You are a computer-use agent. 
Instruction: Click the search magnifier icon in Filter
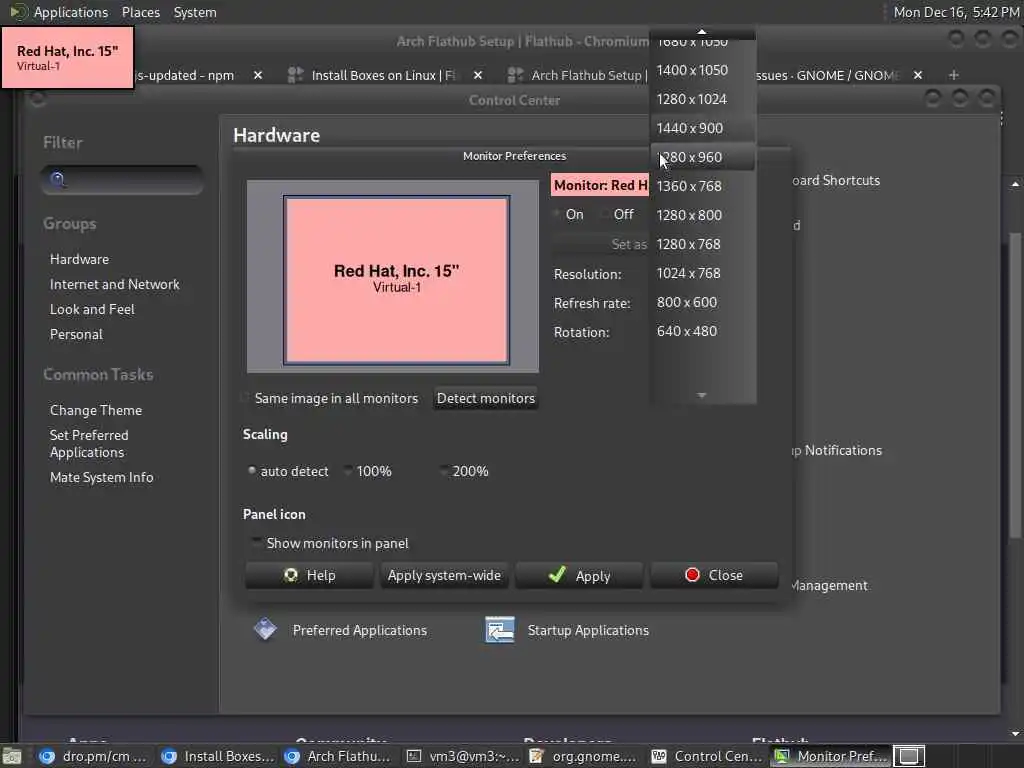point(57,180)
